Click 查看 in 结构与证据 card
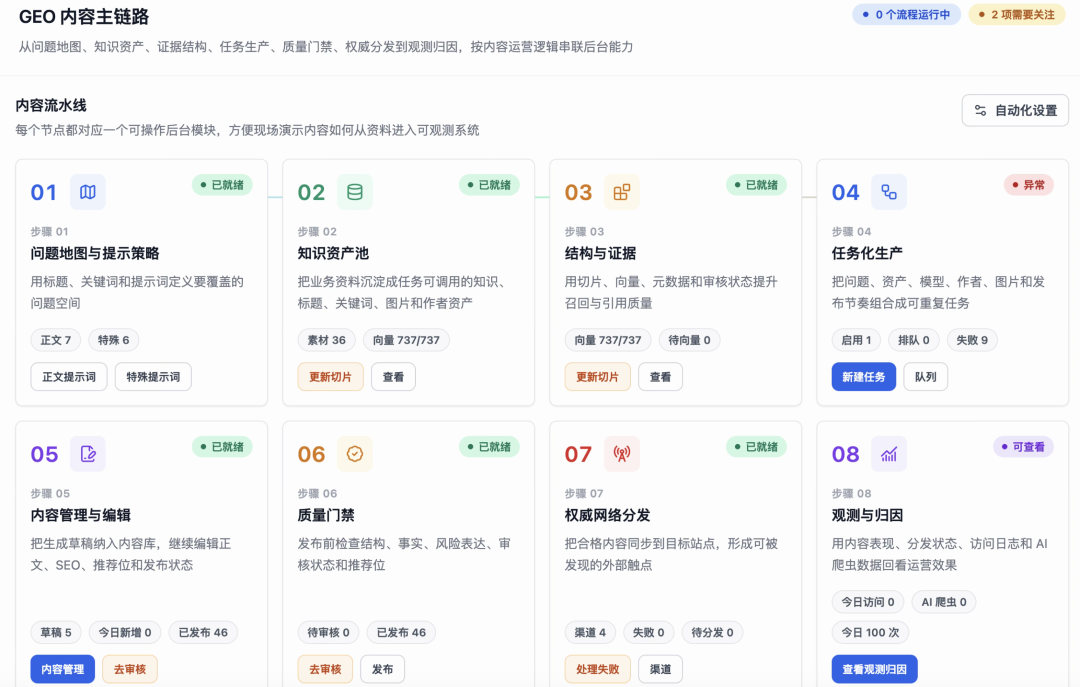The image size is (1080, 687). [661, 377]
